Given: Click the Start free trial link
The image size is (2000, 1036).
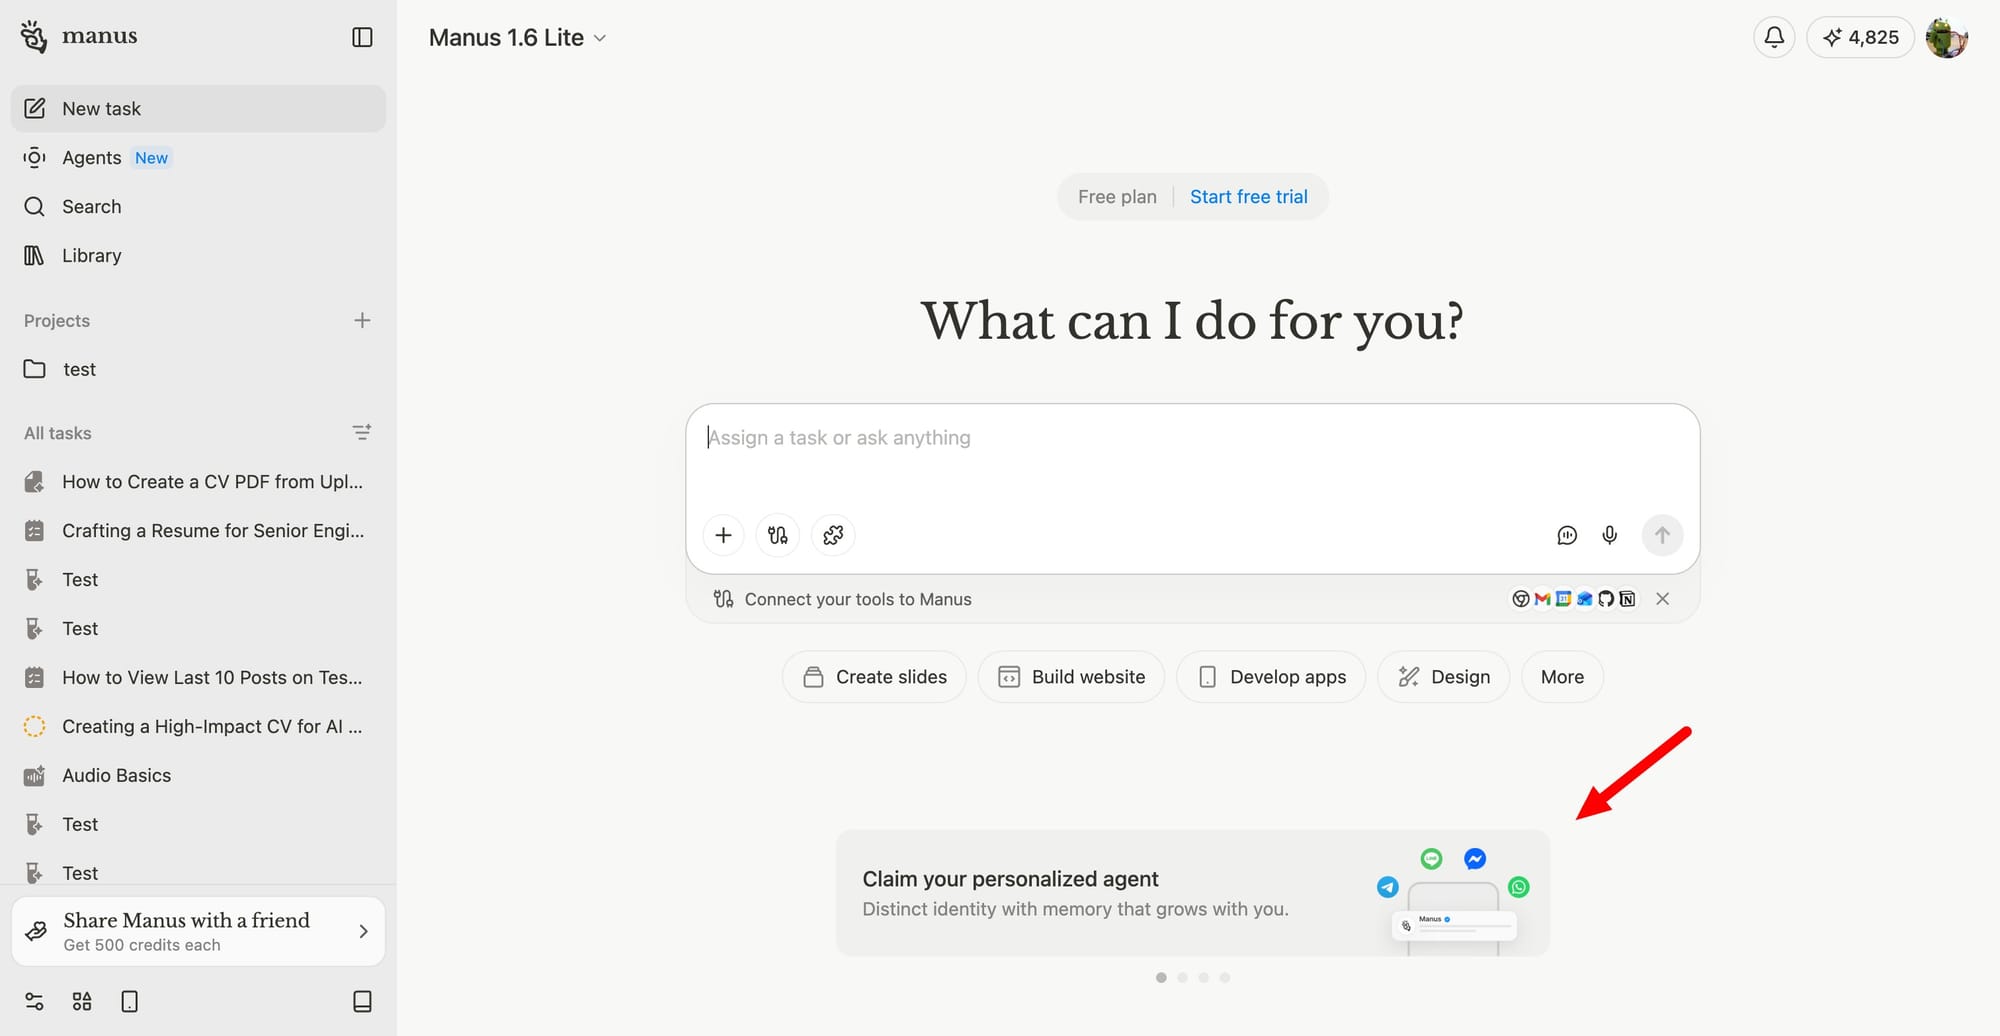Looking at the screenshot, I should (x=1248, y=197).
